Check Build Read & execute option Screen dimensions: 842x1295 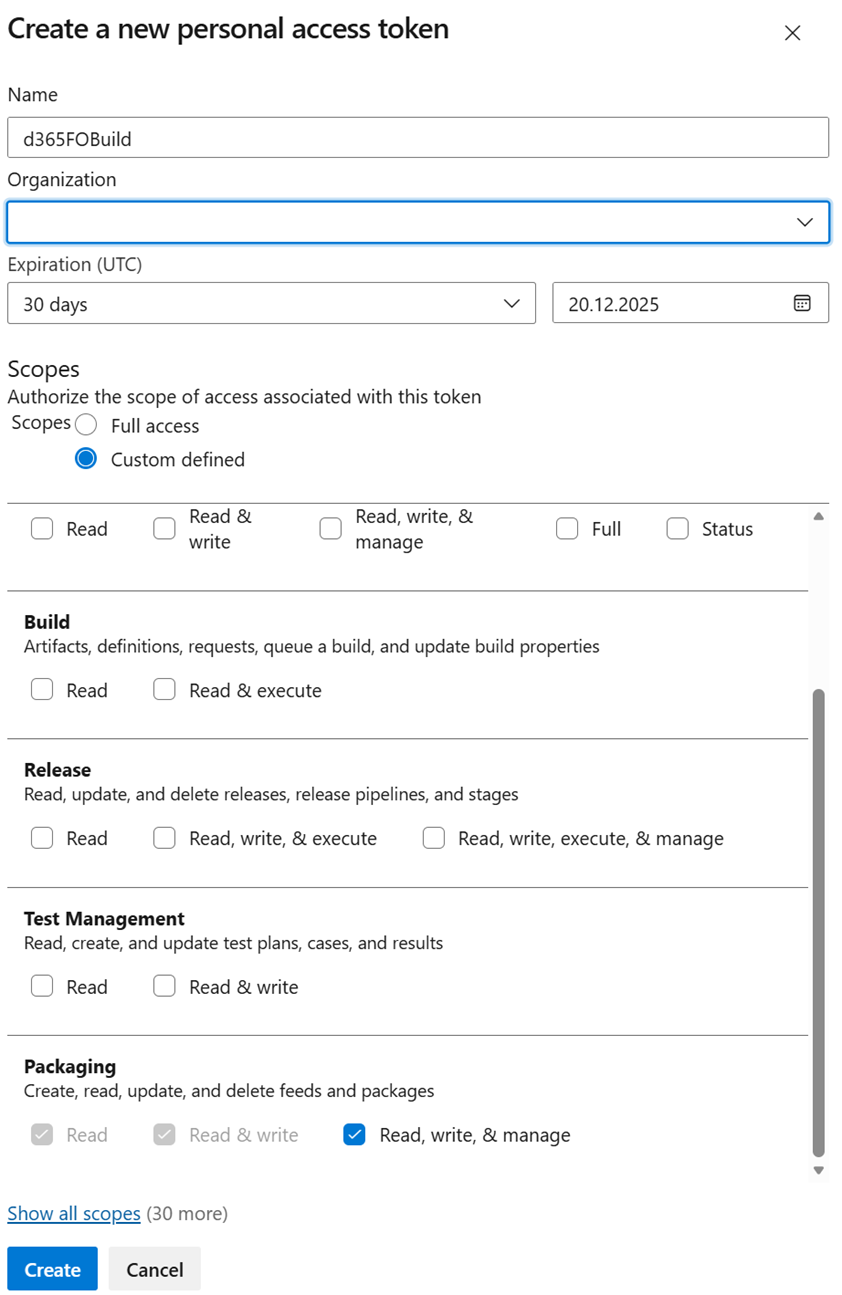pos(164,690)
